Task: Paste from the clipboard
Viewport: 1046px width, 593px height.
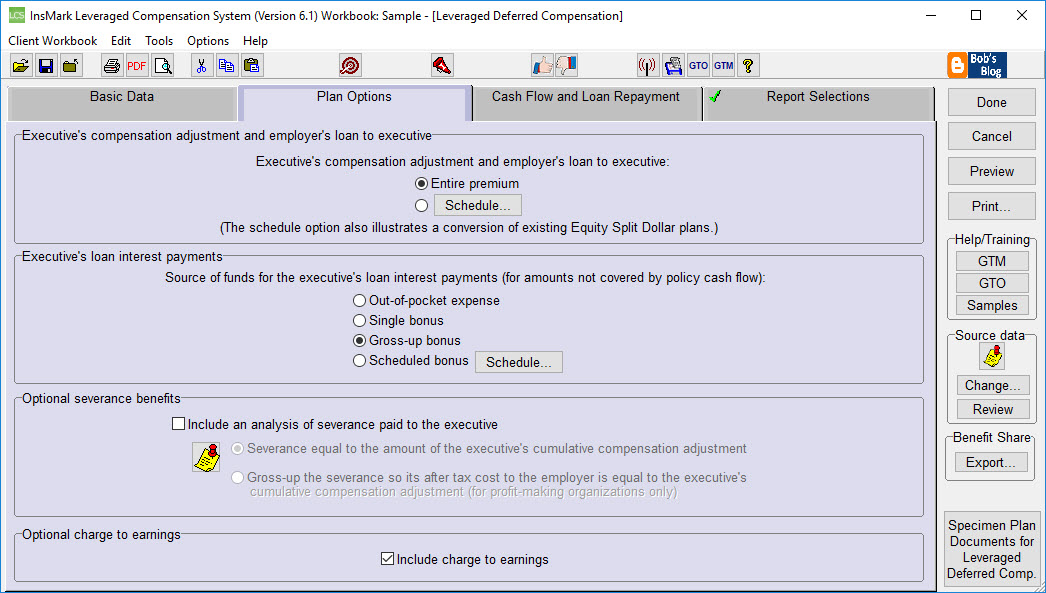Action: tap(252, 64)
